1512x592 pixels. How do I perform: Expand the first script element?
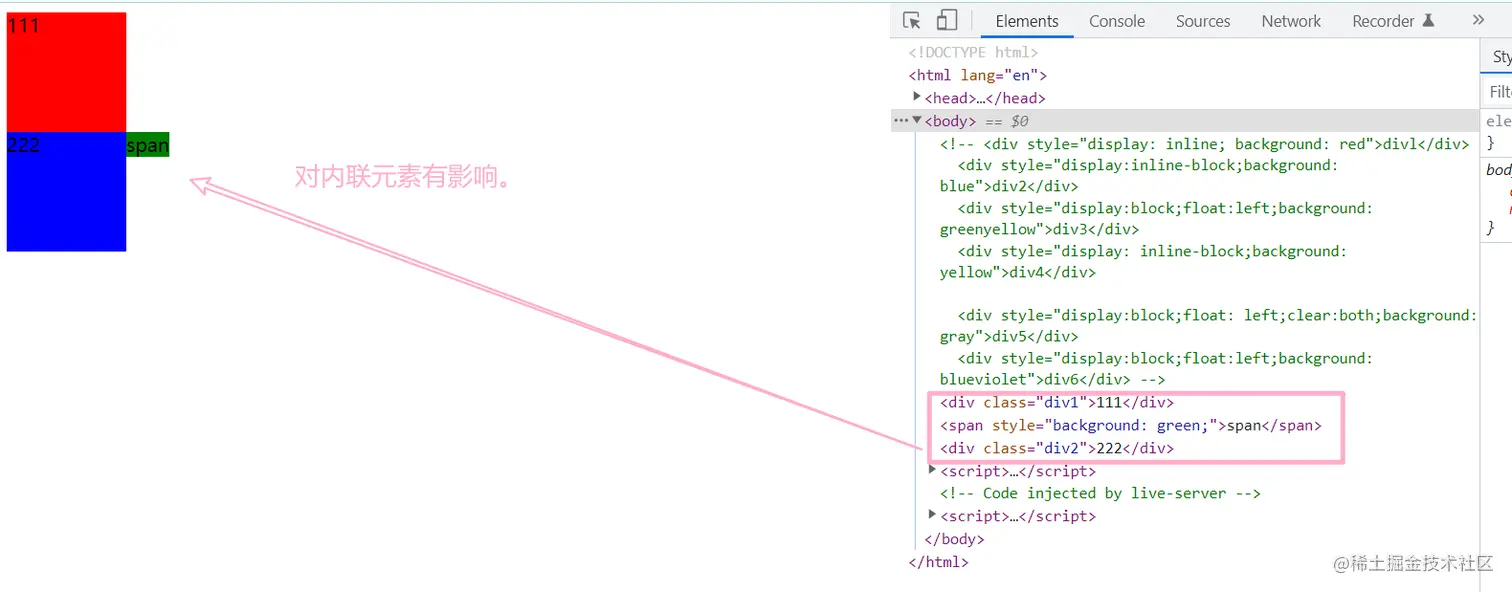[933, 470]
